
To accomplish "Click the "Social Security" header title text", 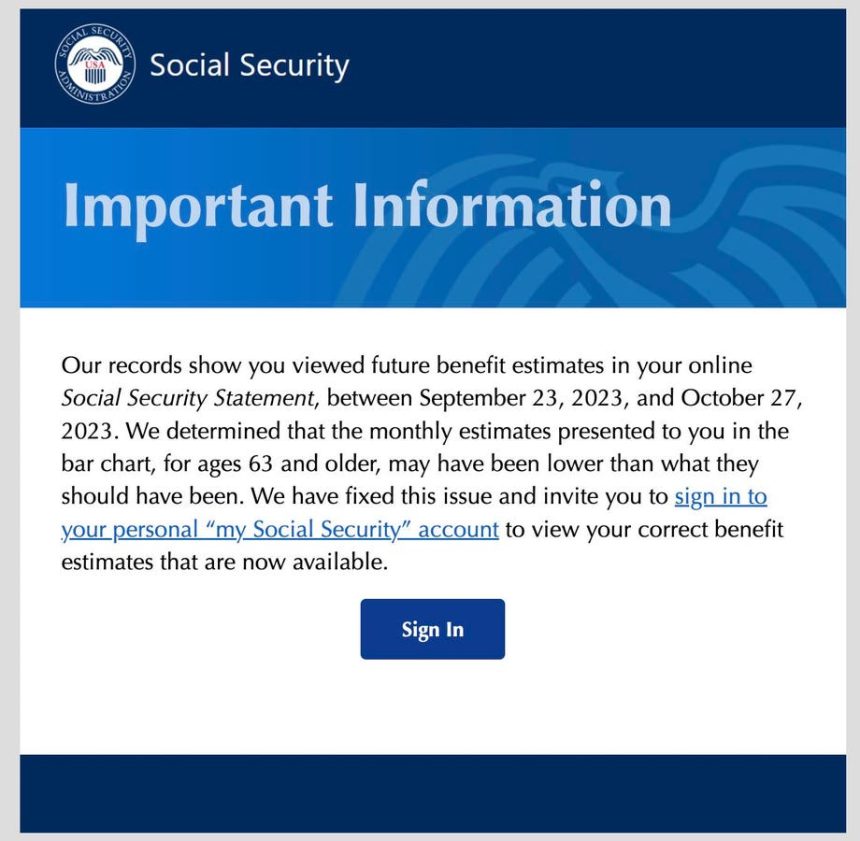I will tap(249, 67).
